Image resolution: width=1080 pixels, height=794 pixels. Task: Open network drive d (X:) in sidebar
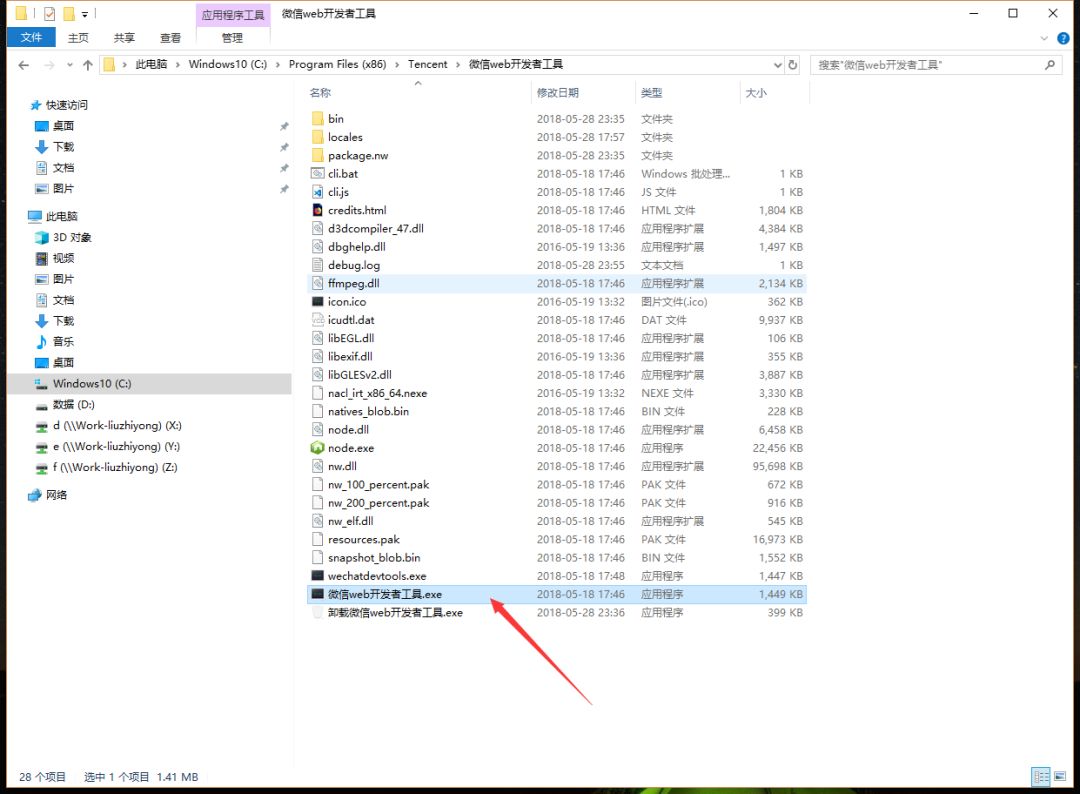117,426
